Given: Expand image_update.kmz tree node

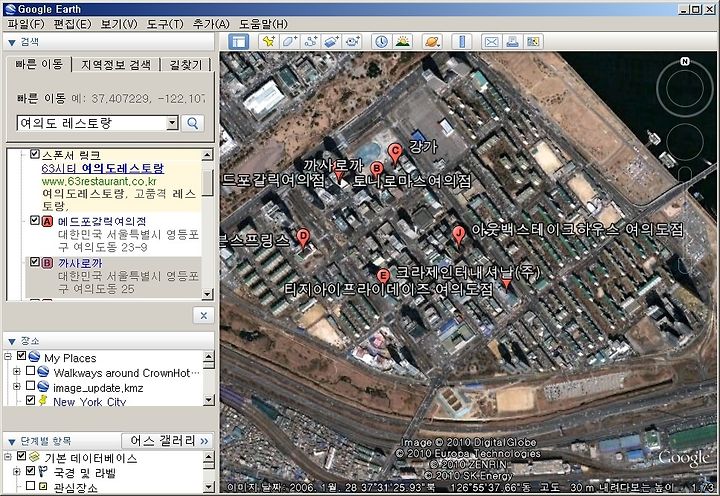Looking at the screenshot, I should pos(17,386).
